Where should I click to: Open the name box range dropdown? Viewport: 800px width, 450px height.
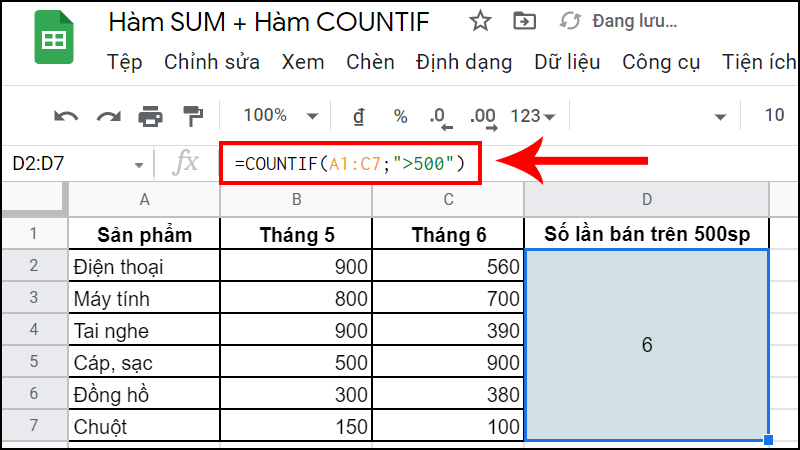[x=137, y=162]
